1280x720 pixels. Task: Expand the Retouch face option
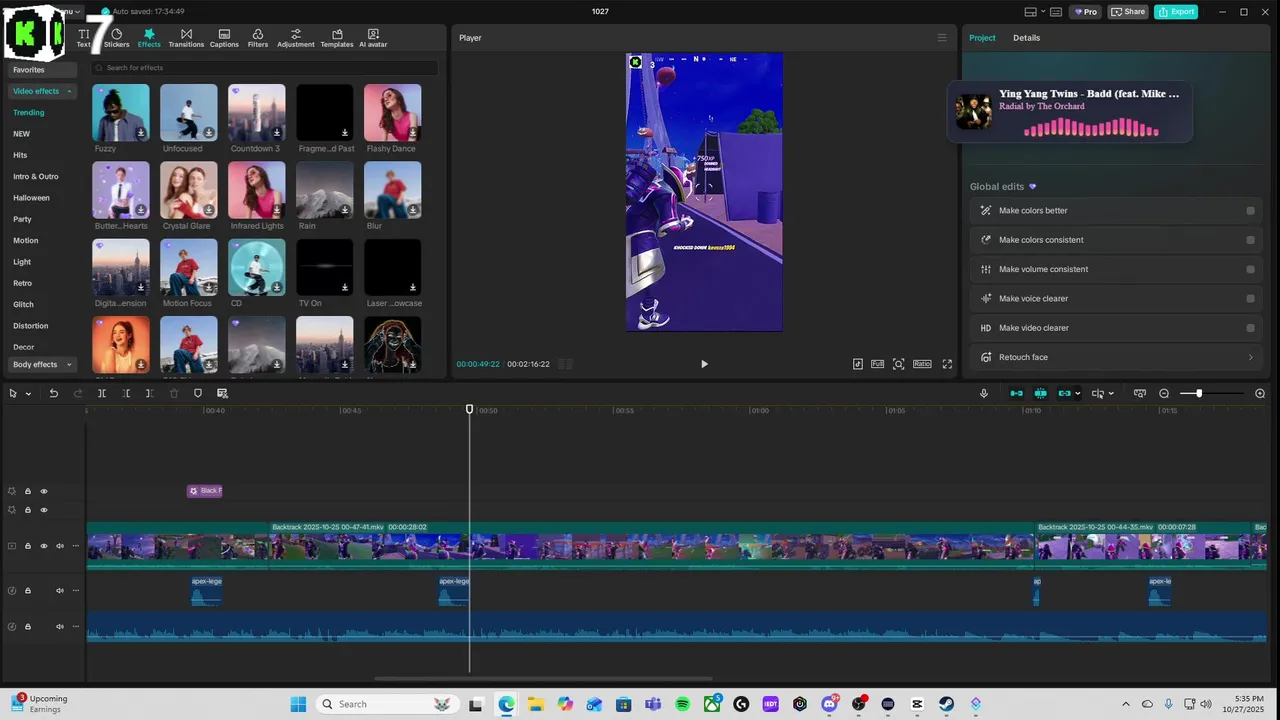(1250, 357)
